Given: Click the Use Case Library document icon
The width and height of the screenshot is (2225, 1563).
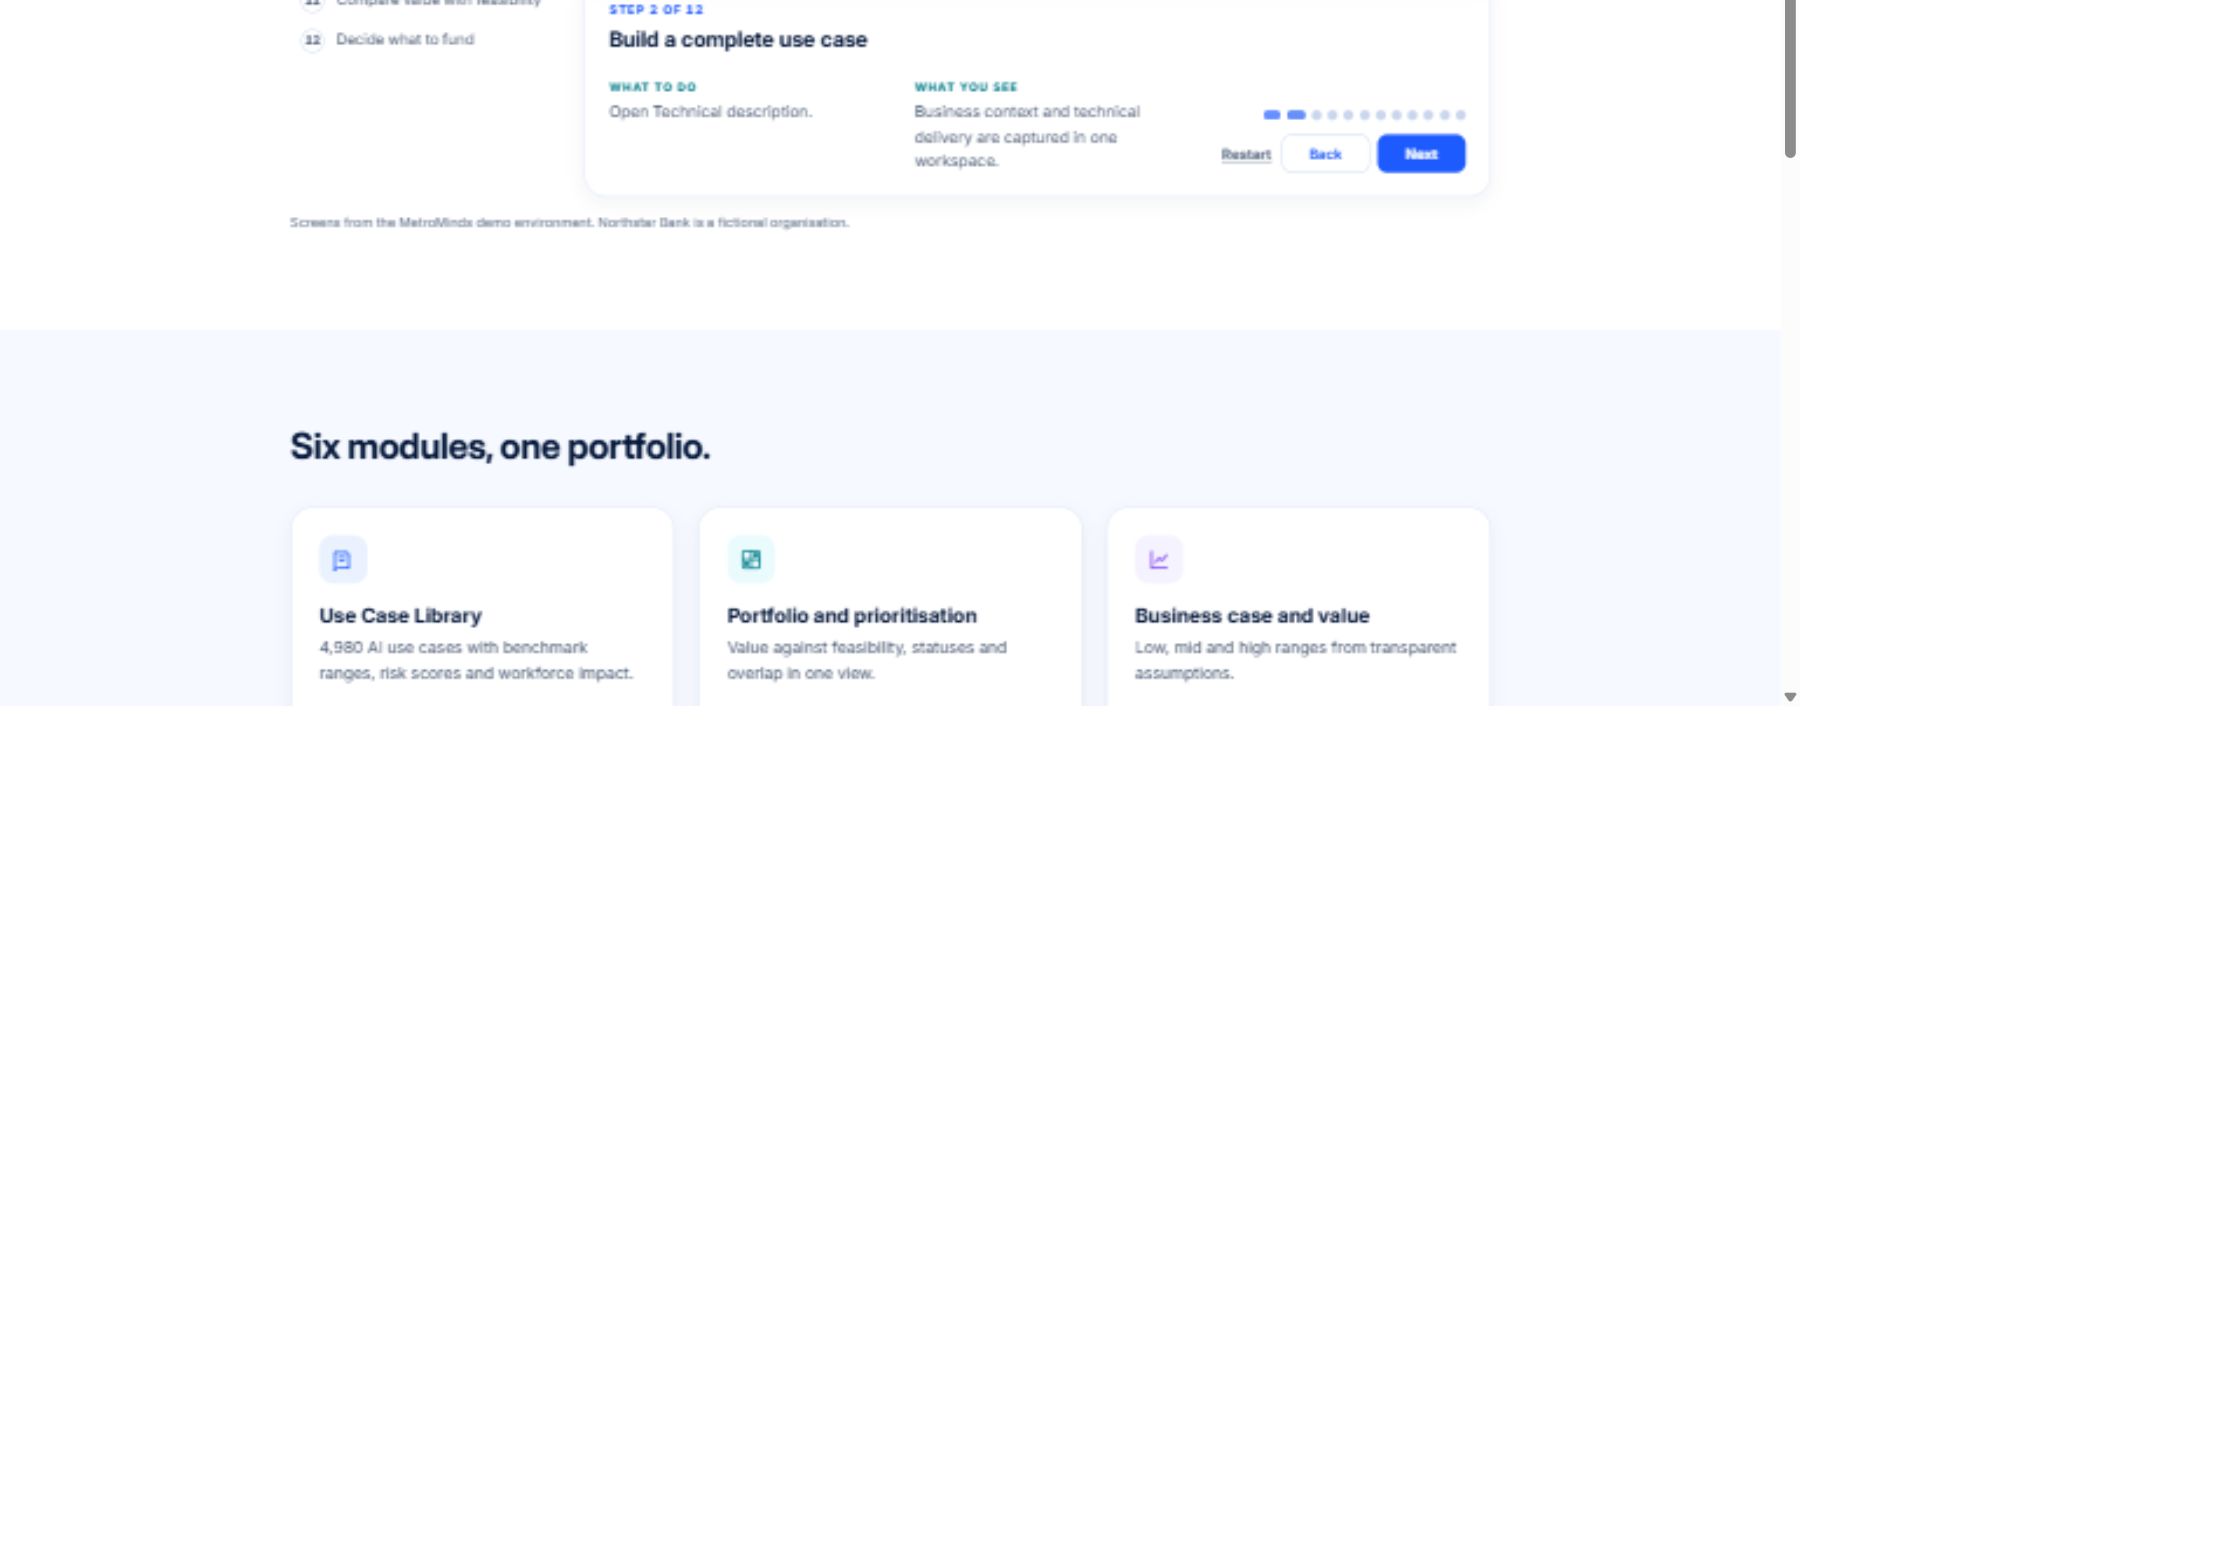Looking at the screenshot, I should click(x=342, y=560).
